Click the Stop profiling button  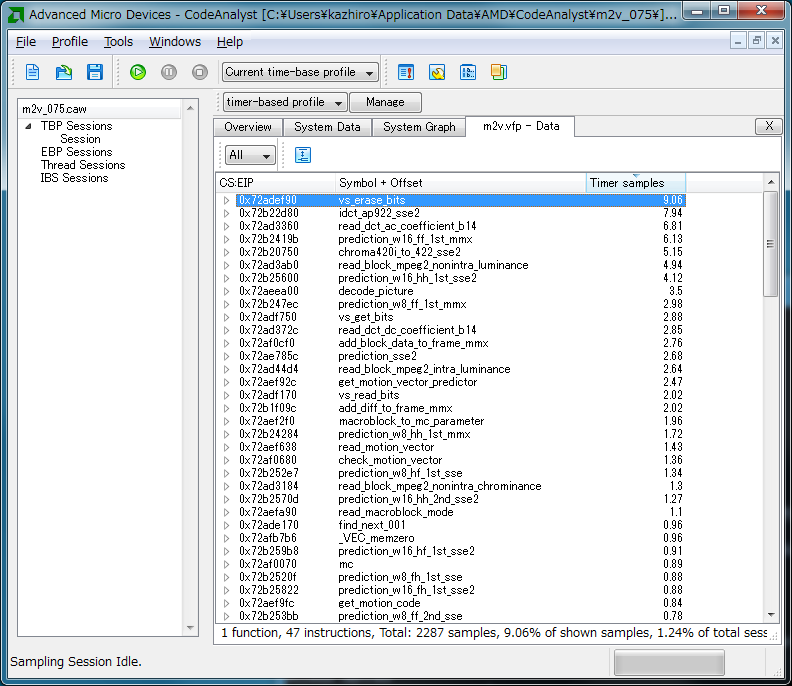tap(200, 72)
